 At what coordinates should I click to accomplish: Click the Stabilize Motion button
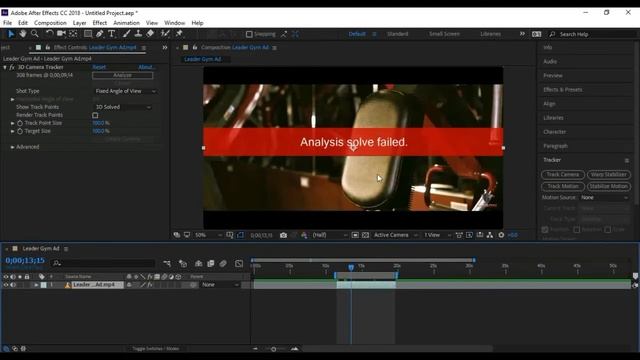(609, 187)
